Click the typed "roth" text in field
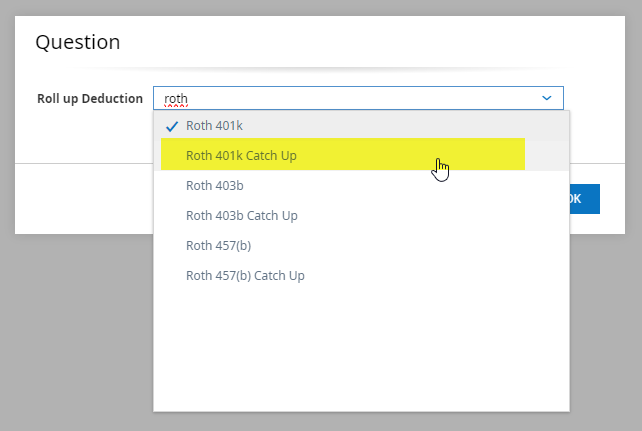The image size is (642, 431). (x=176, y=99)
